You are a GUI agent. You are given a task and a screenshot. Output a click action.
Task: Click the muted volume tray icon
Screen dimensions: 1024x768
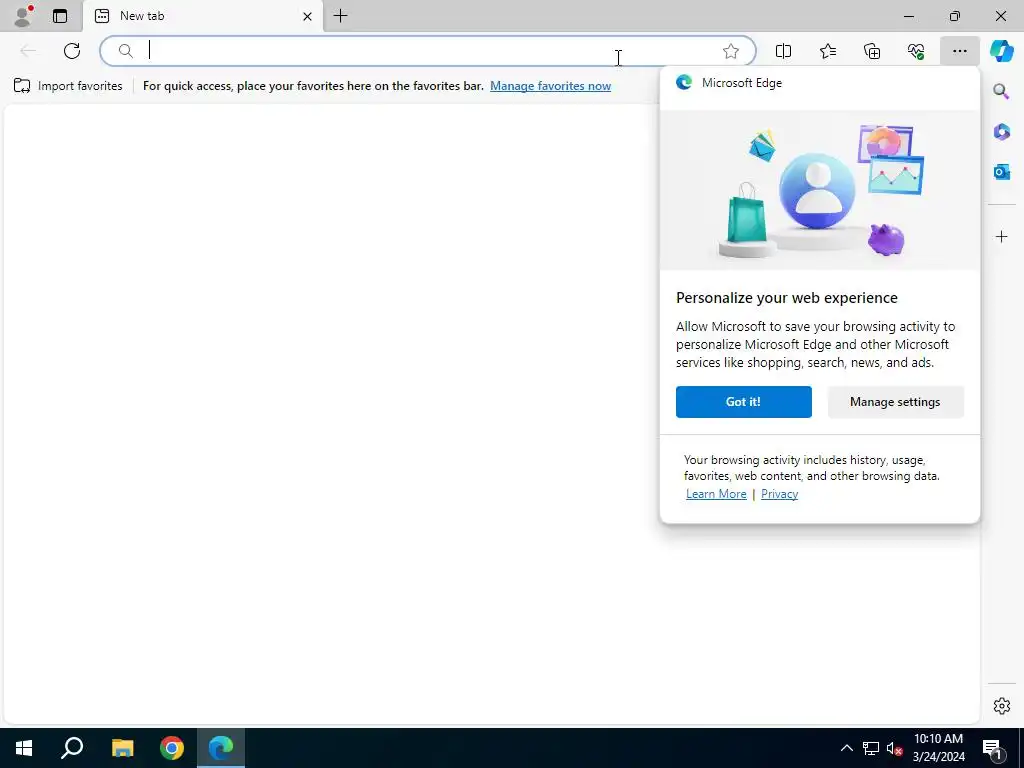(x=894, y=748)
